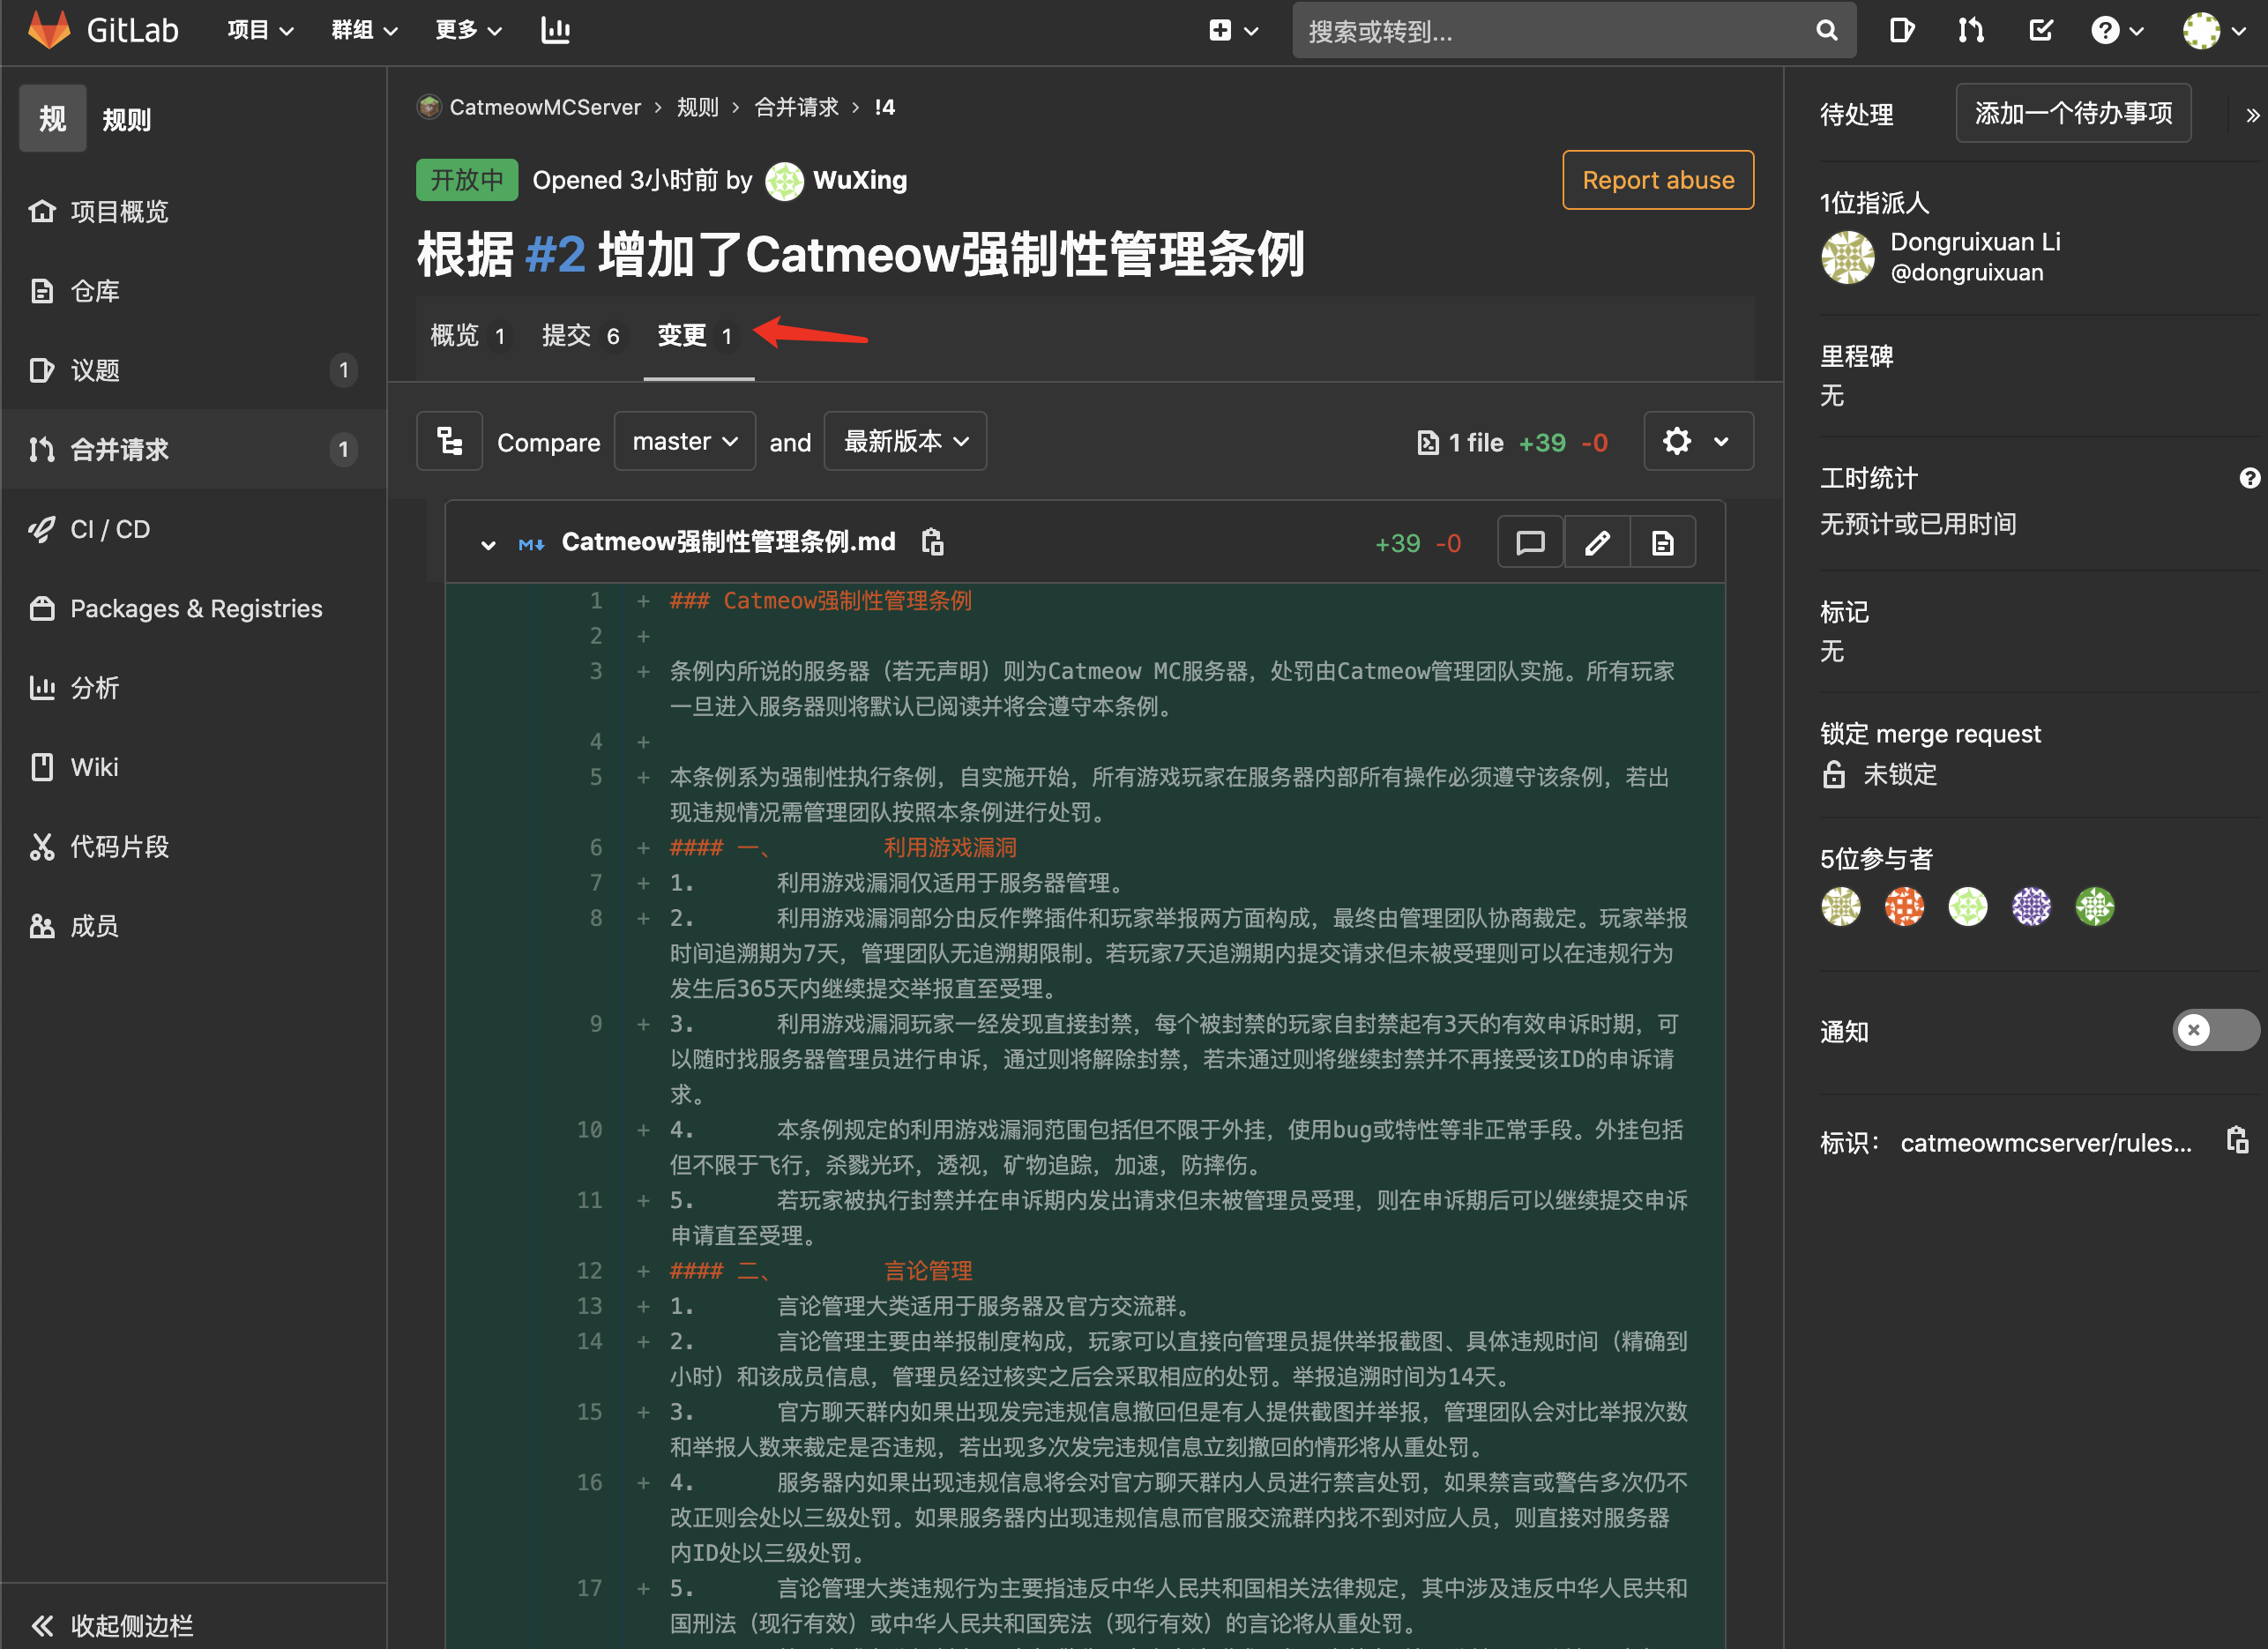2268x1649 pixels.
Task: Toggle the 通知 notification switch
Action: pos(2214,1030)
